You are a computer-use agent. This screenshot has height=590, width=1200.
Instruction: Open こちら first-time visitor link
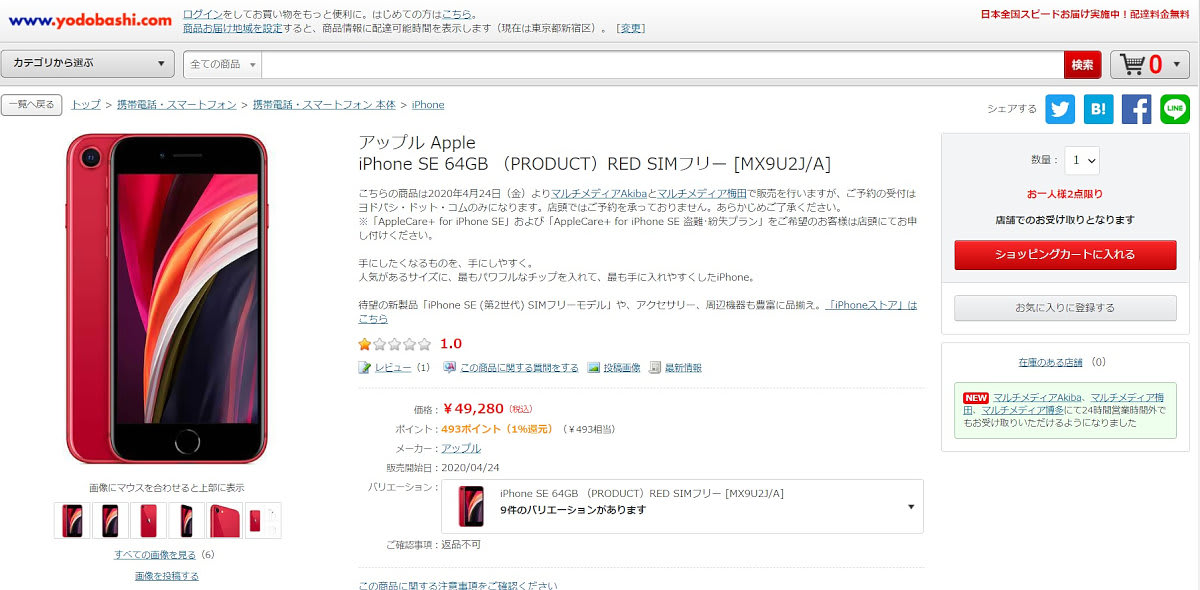pyautogui.click(x=457, y=15)
